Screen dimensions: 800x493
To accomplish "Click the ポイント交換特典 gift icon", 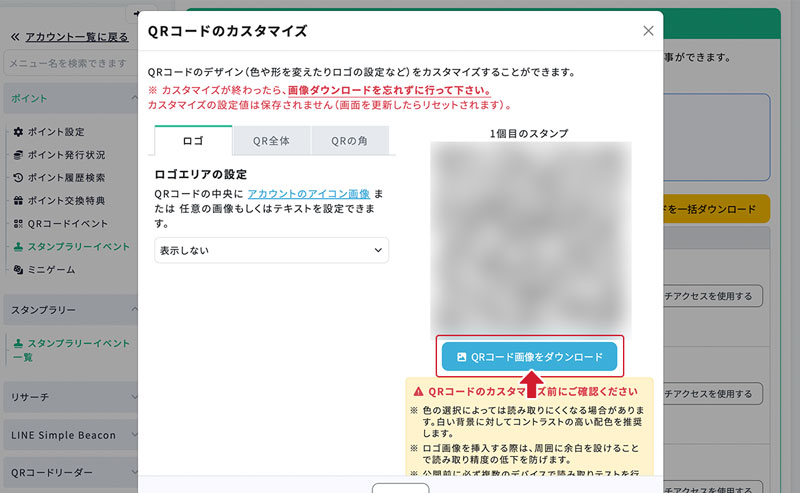I will pos(18,201).
